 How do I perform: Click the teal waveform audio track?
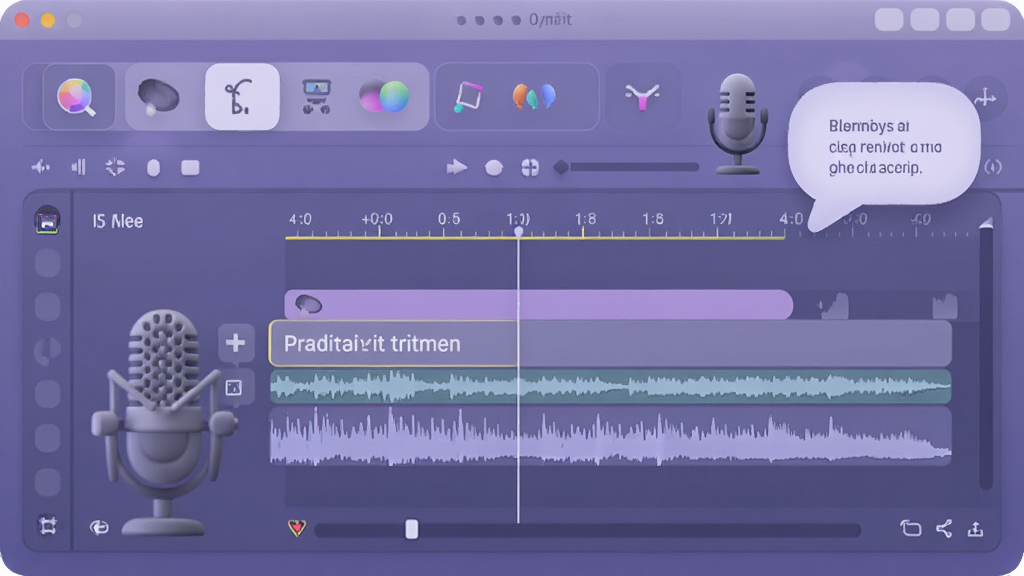tap(610, 386)
